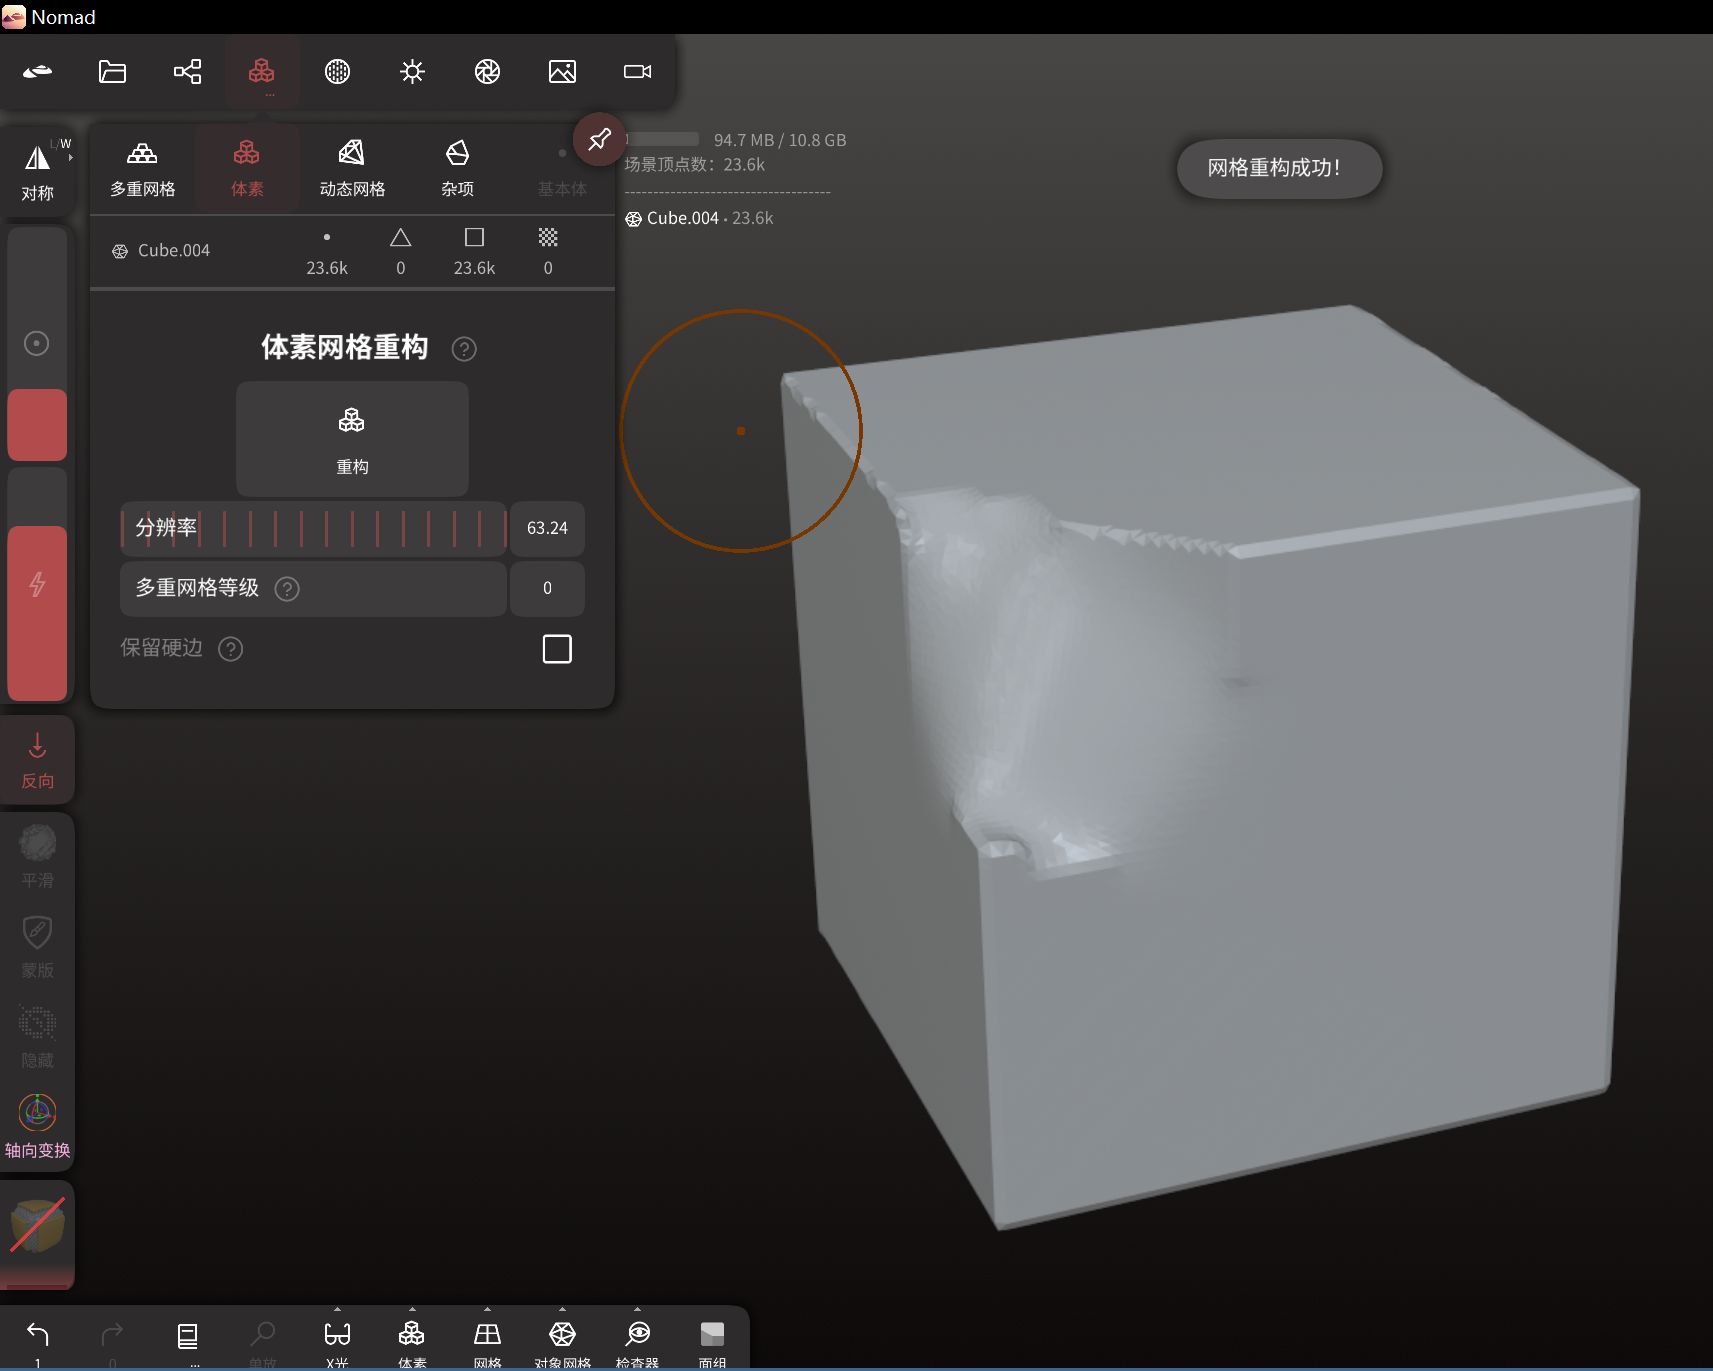
Task: Open the camera settings menu
Action: (637, 71)
